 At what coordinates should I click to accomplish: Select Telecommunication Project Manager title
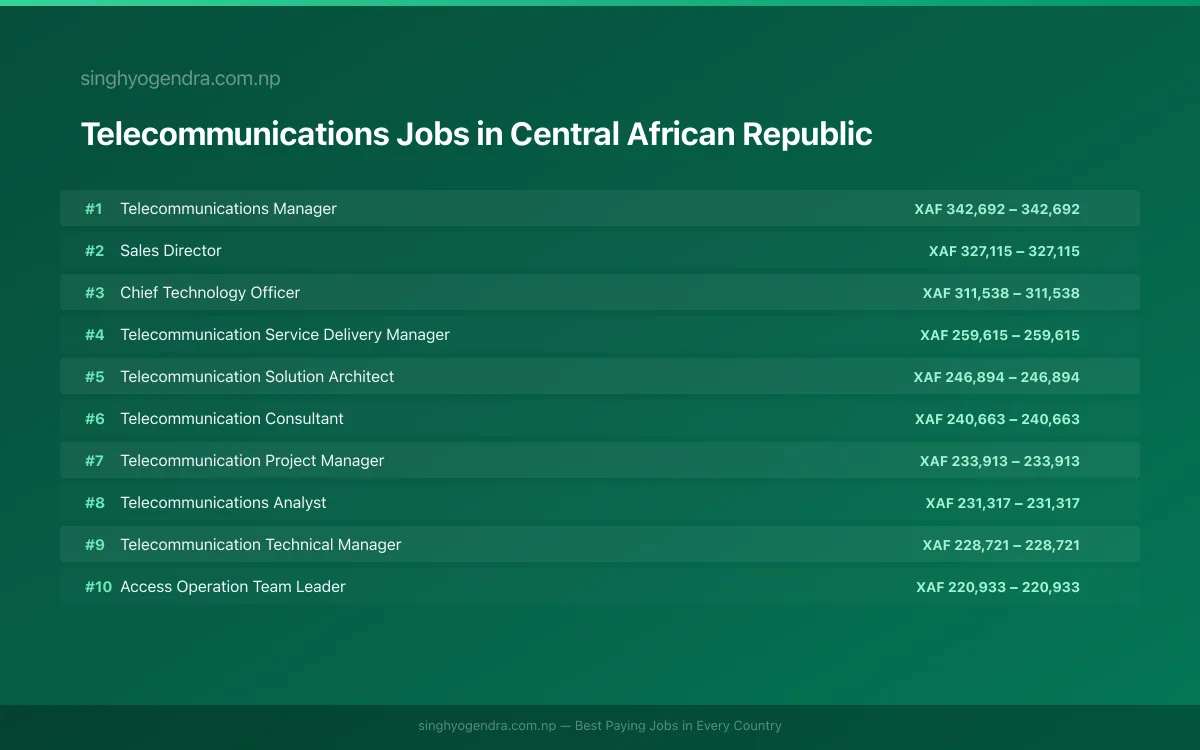(x=252, y=461)
